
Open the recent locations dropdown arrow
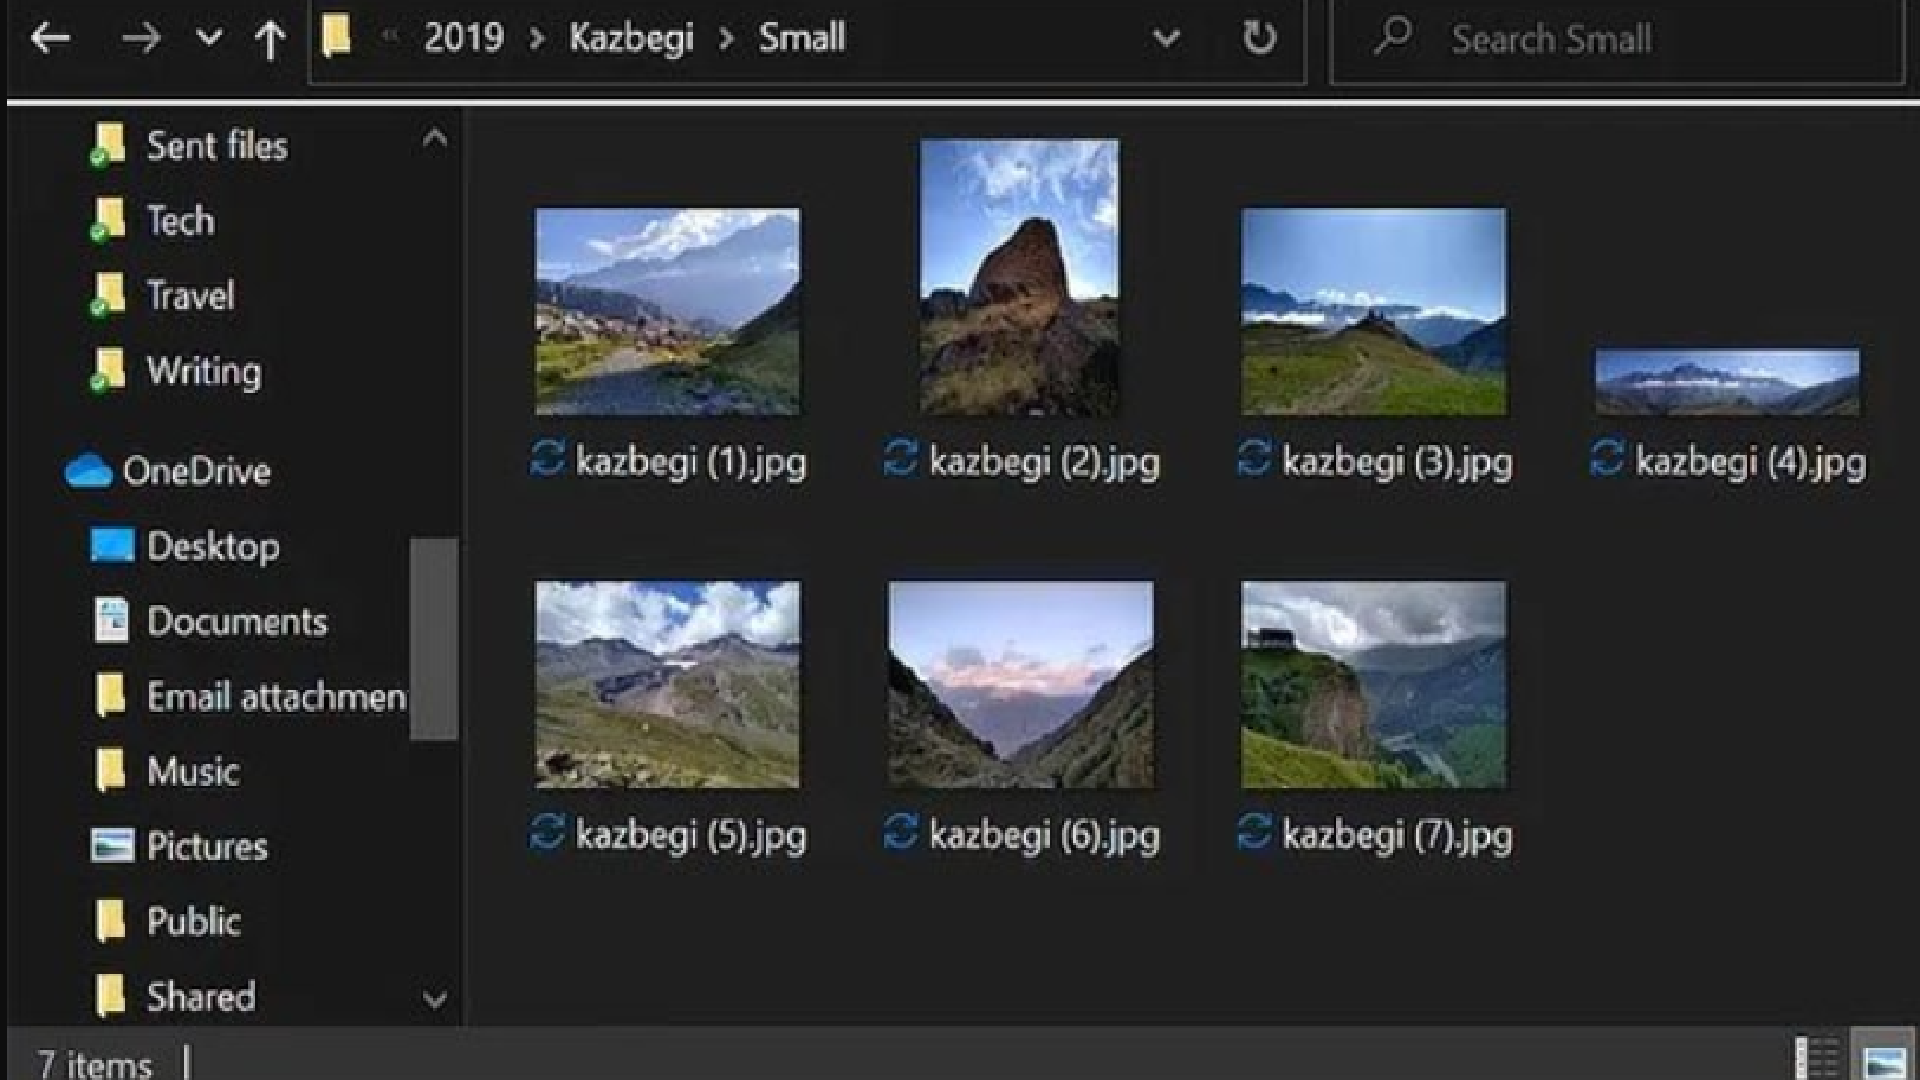pyautogui.click(x=208, y=39)
